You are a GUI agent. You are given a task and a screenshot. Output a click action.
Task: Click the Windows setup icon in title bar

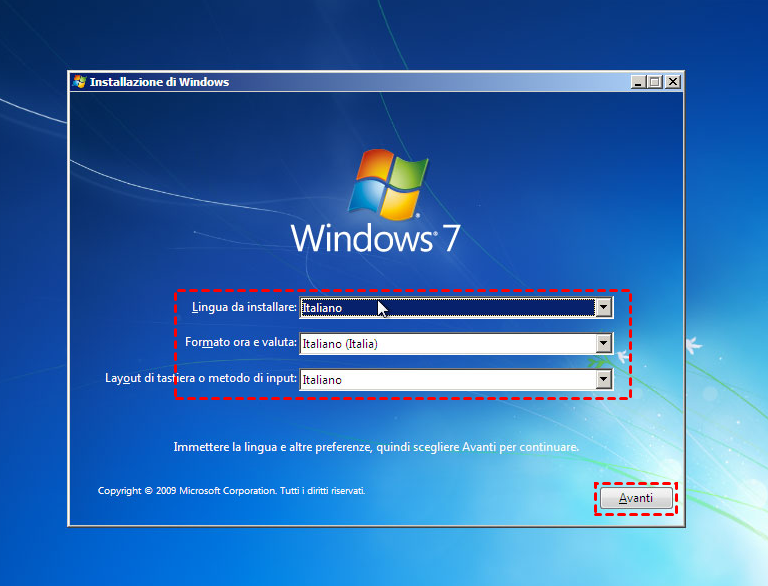[79, 82]
